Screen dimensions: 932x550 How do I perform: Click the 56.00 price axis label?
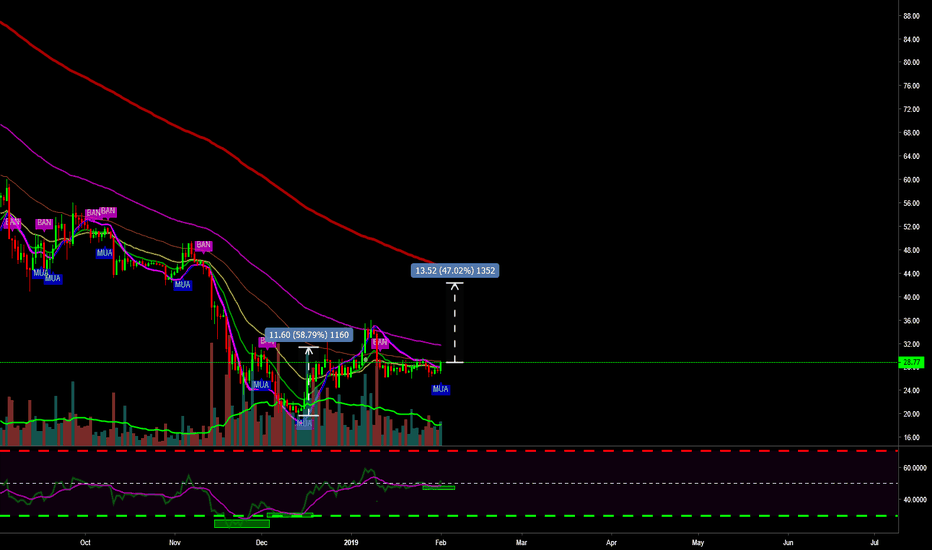coord(911,203)
